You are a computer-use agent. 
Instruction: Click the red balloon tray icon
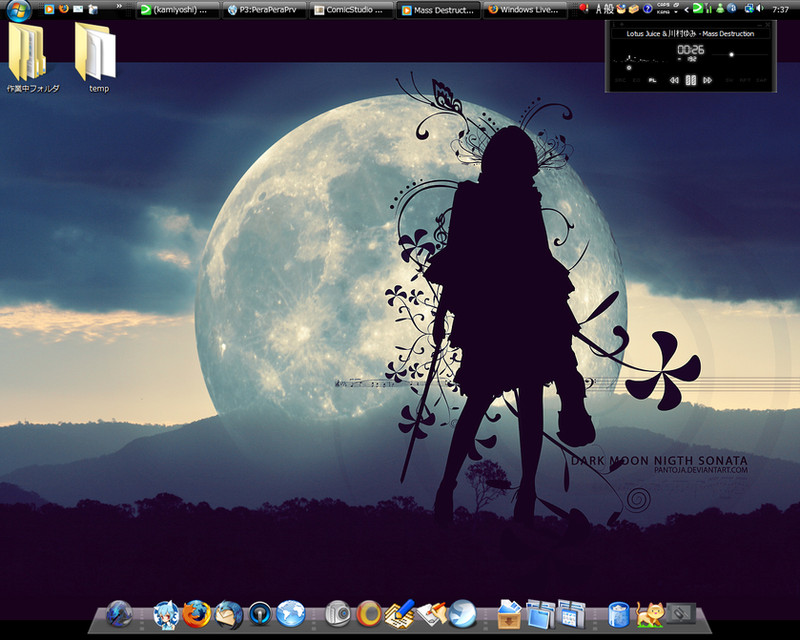tap(584, 8)
